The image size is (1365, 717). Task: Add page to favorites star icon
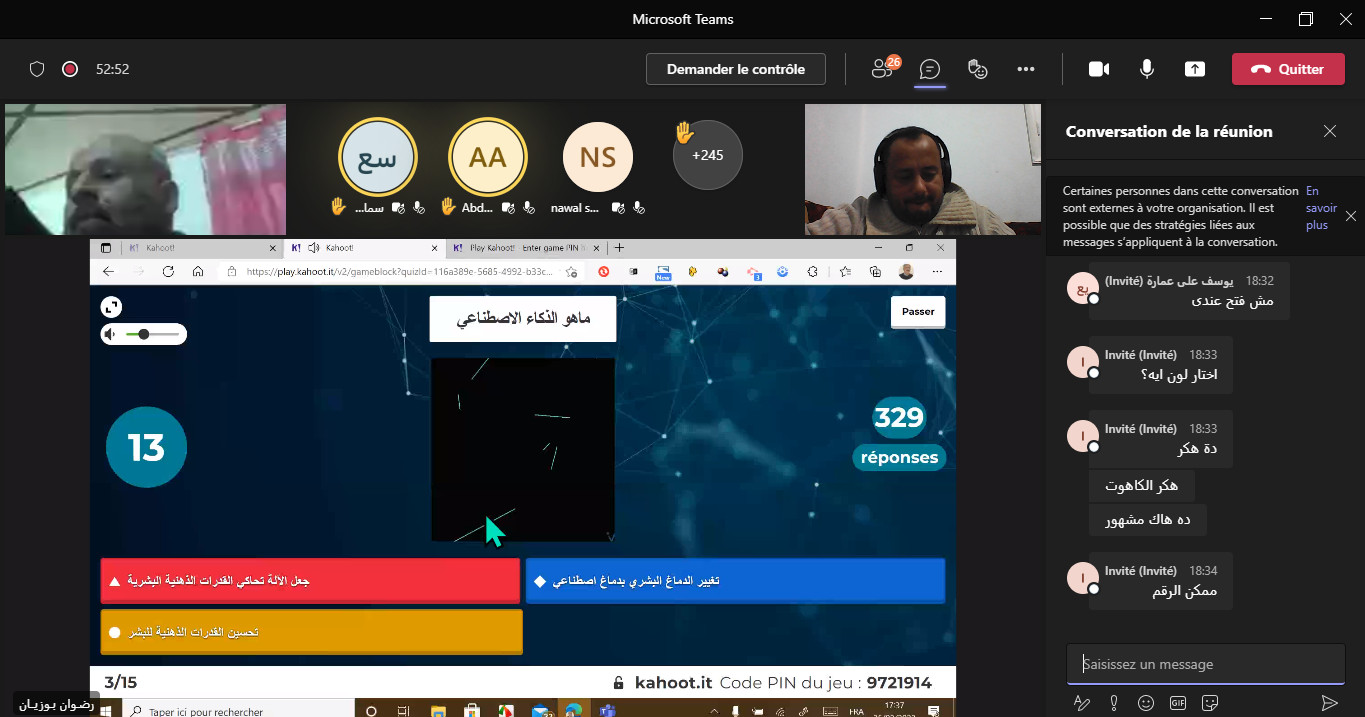click(x=571, y=271)
